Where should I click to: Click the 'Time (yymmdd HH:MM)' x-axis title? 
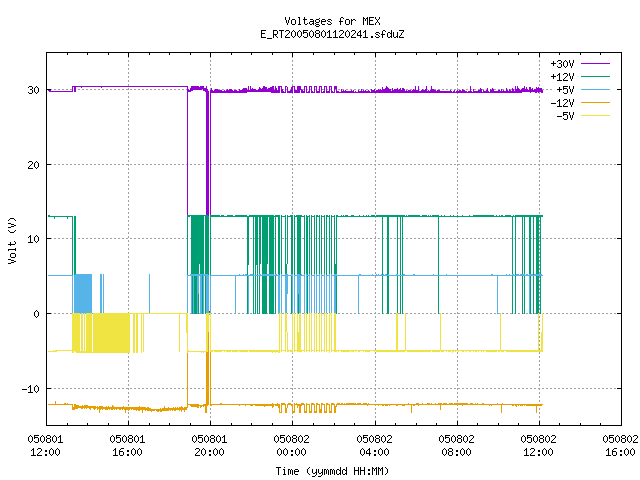coord(332,471)
